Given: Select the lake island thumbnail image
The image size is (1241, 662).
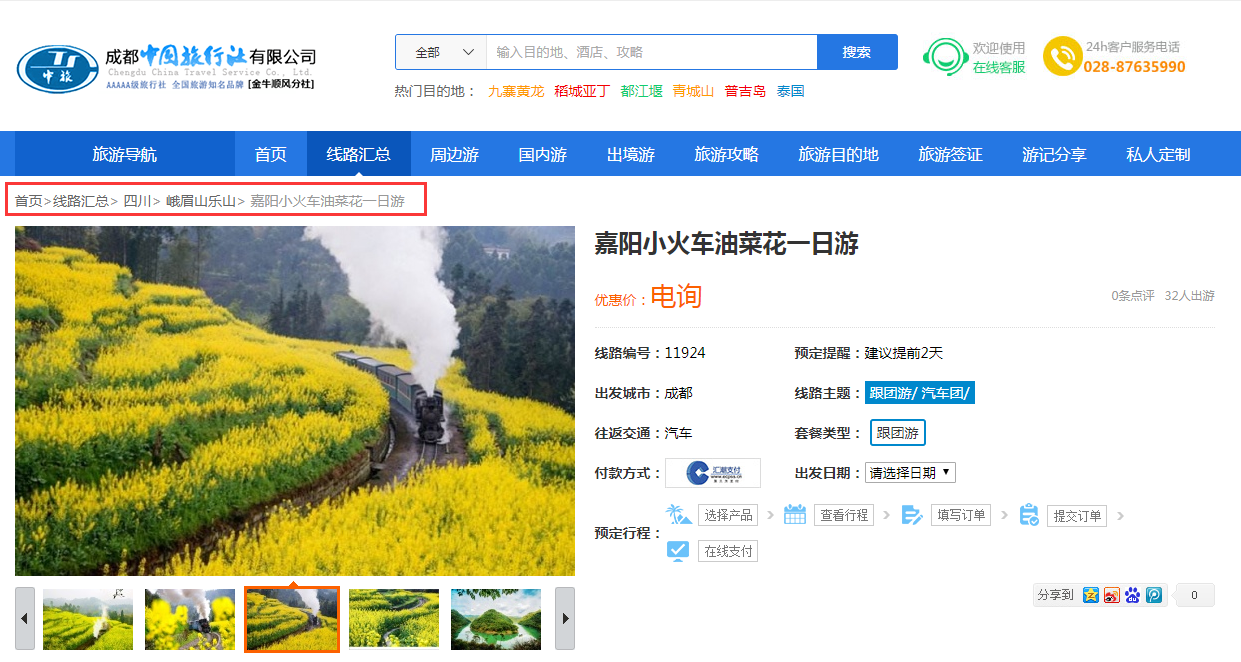Looking at the screenshot, I should [x=496, y=619].
